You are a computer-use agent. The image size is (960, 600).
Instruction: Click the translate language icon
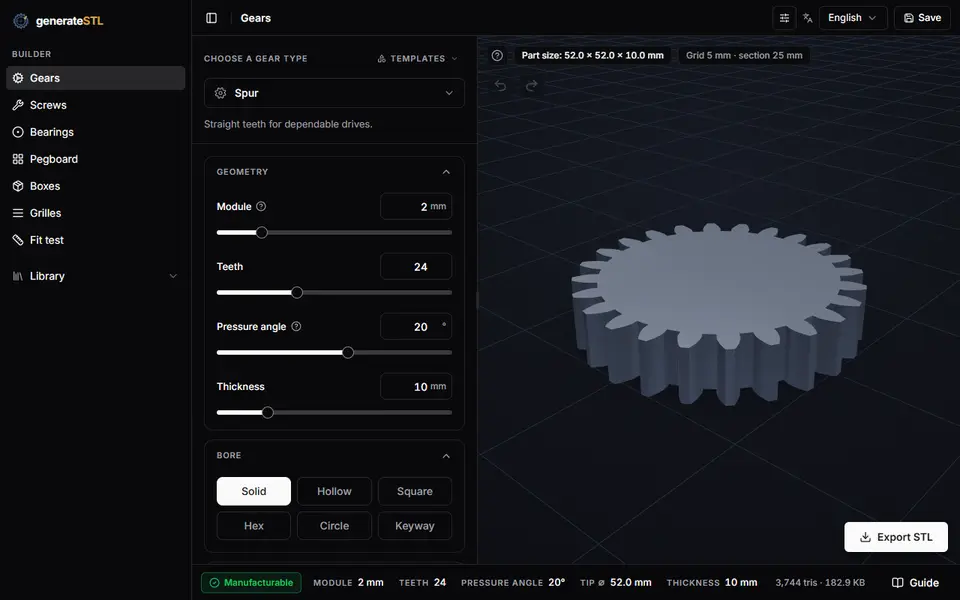click(x=808, y=18)
